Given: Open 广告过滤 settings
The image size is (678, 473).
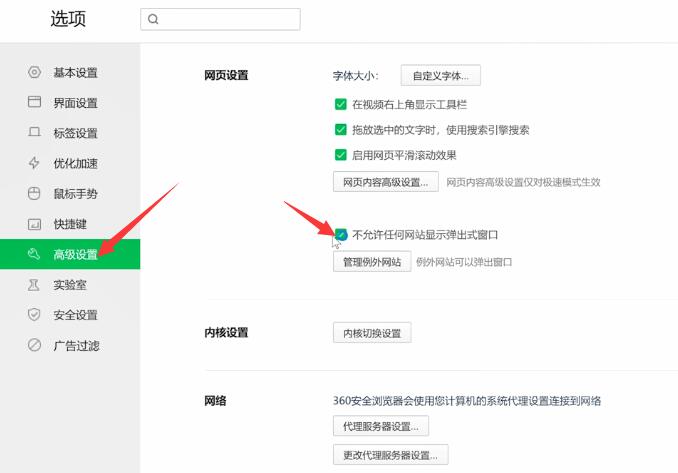Looking at the screenshot, I should (70, 345).
